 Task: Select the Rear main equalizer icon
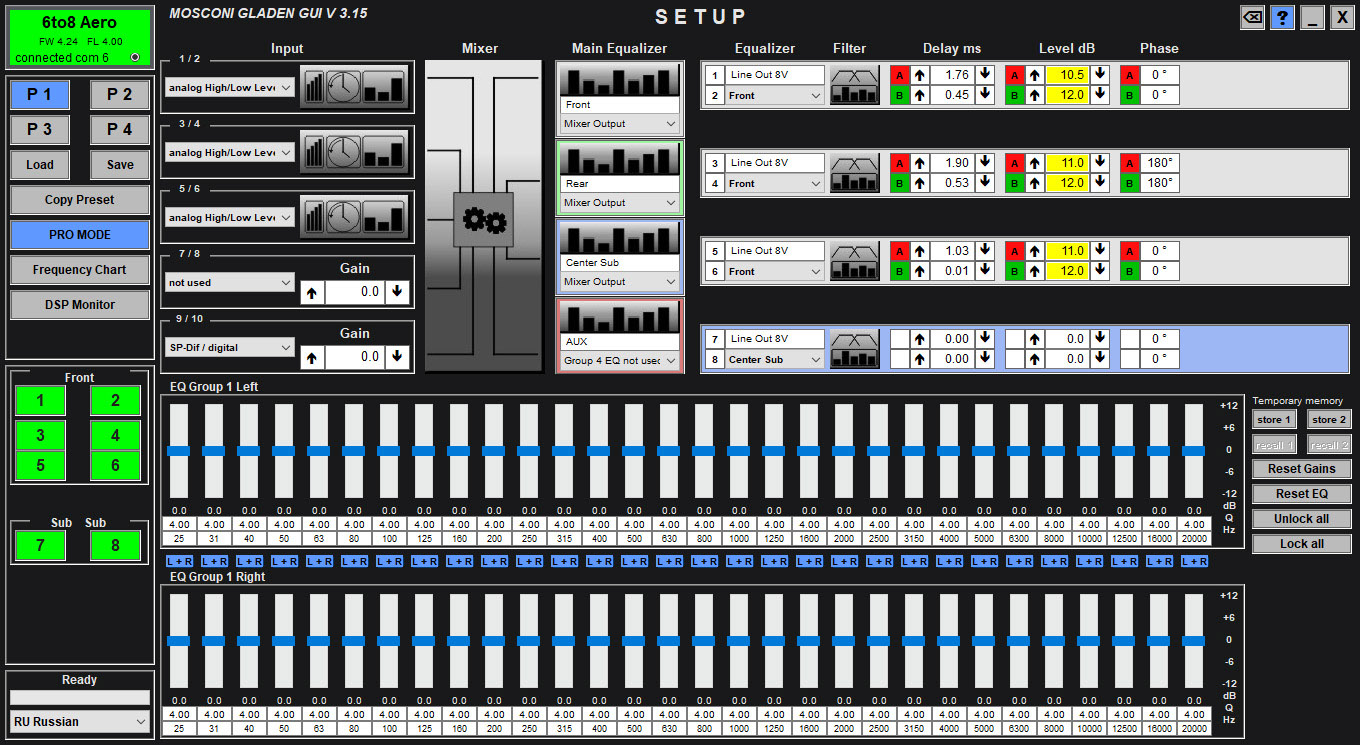tap(619, 160)
